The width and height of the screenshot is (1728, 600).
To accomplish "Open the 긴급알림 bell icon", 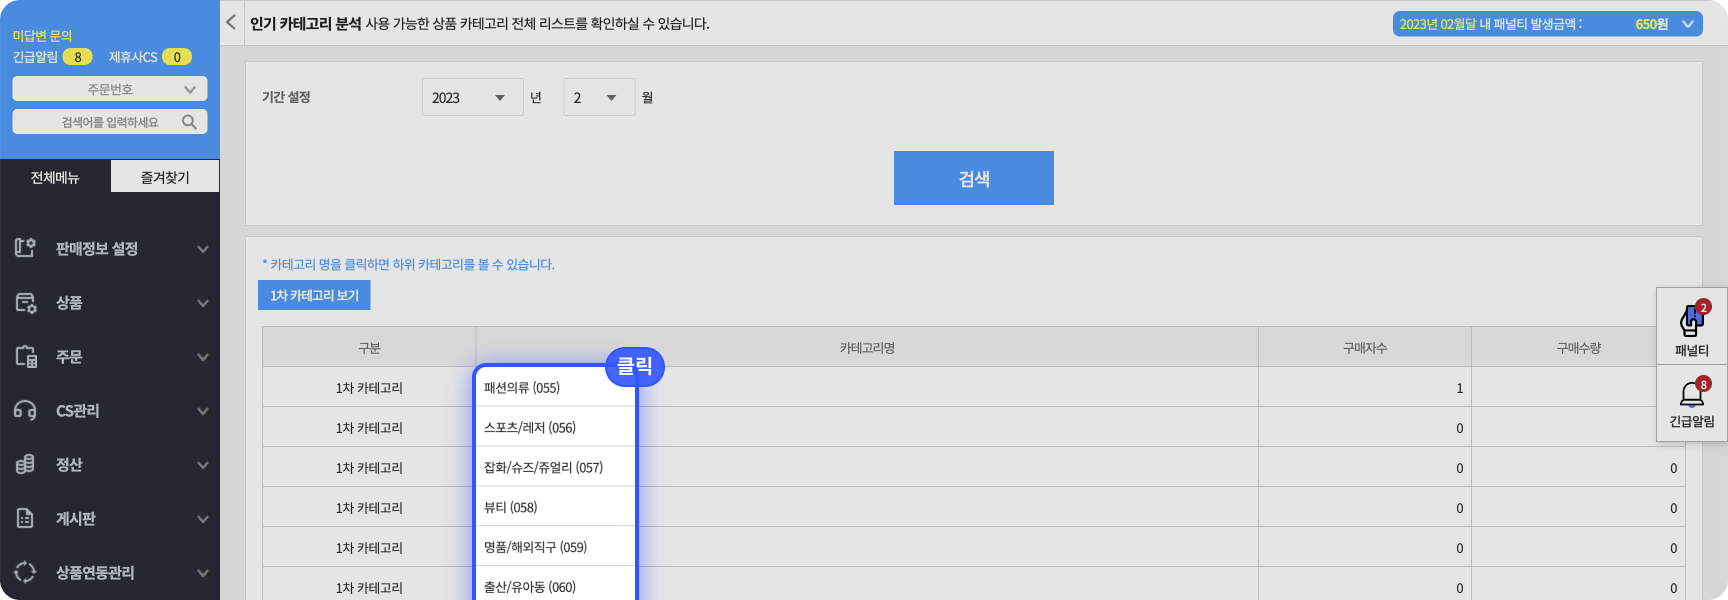I will pos(1691,396).
